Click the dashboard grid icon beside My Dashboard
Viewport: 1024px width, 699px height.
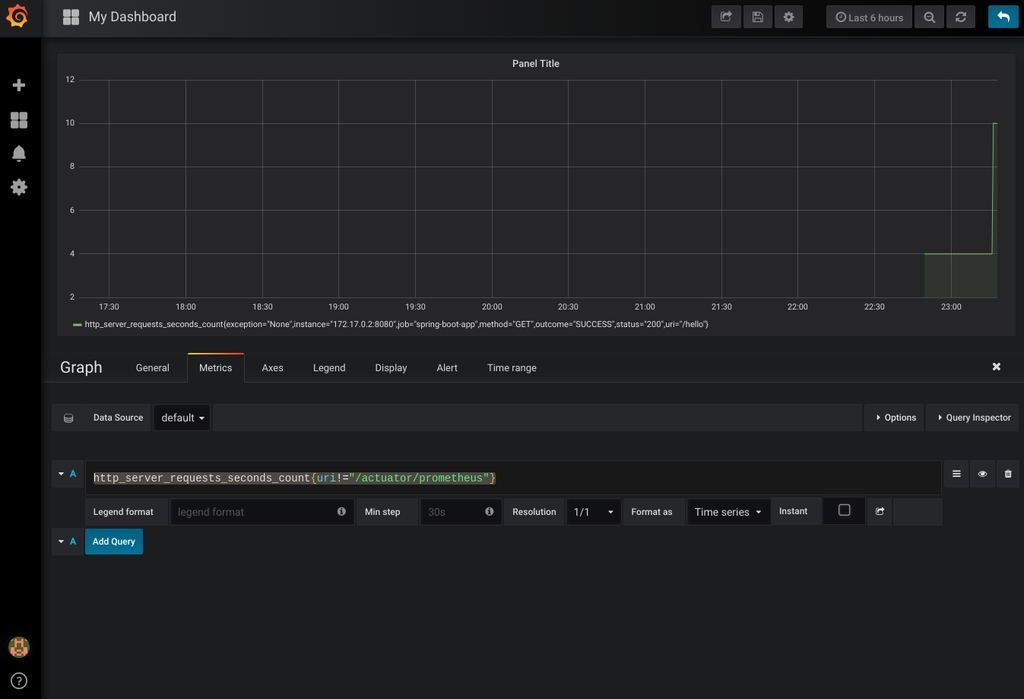coord(71,17)
